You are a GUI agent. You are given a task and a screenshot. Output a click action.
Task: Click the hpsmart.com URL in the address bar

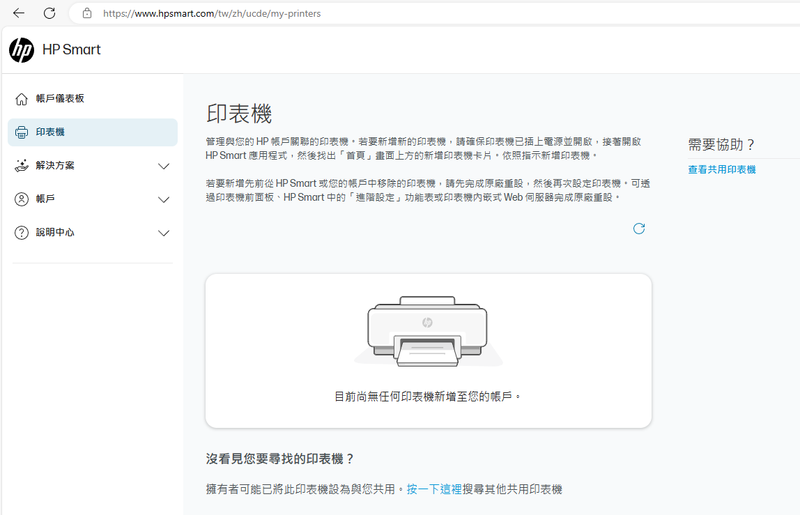[212, 14]
